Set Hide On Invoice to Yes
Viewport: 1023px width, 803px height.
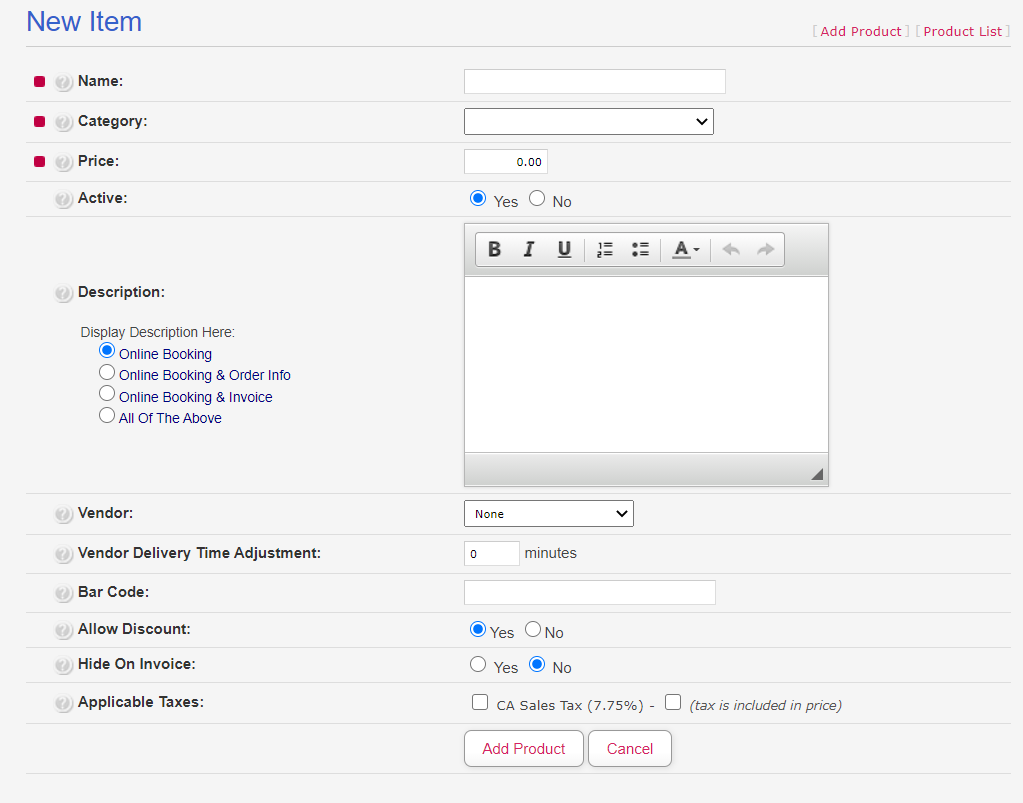click(478, 664)
